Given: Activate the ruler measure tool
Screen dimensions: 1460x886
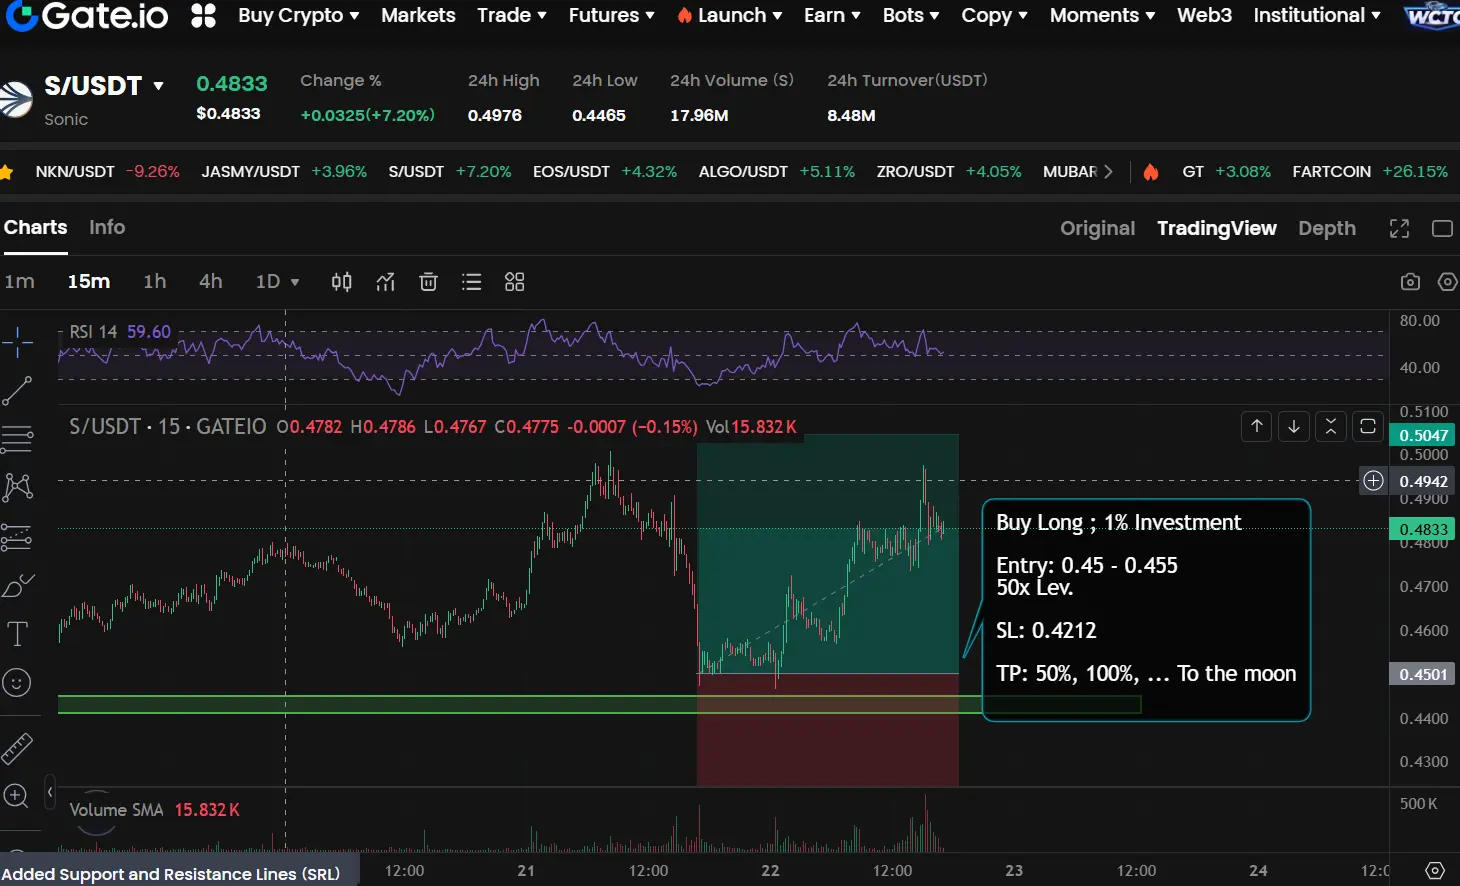Looking at the screenshot, I should coord(17,748).
